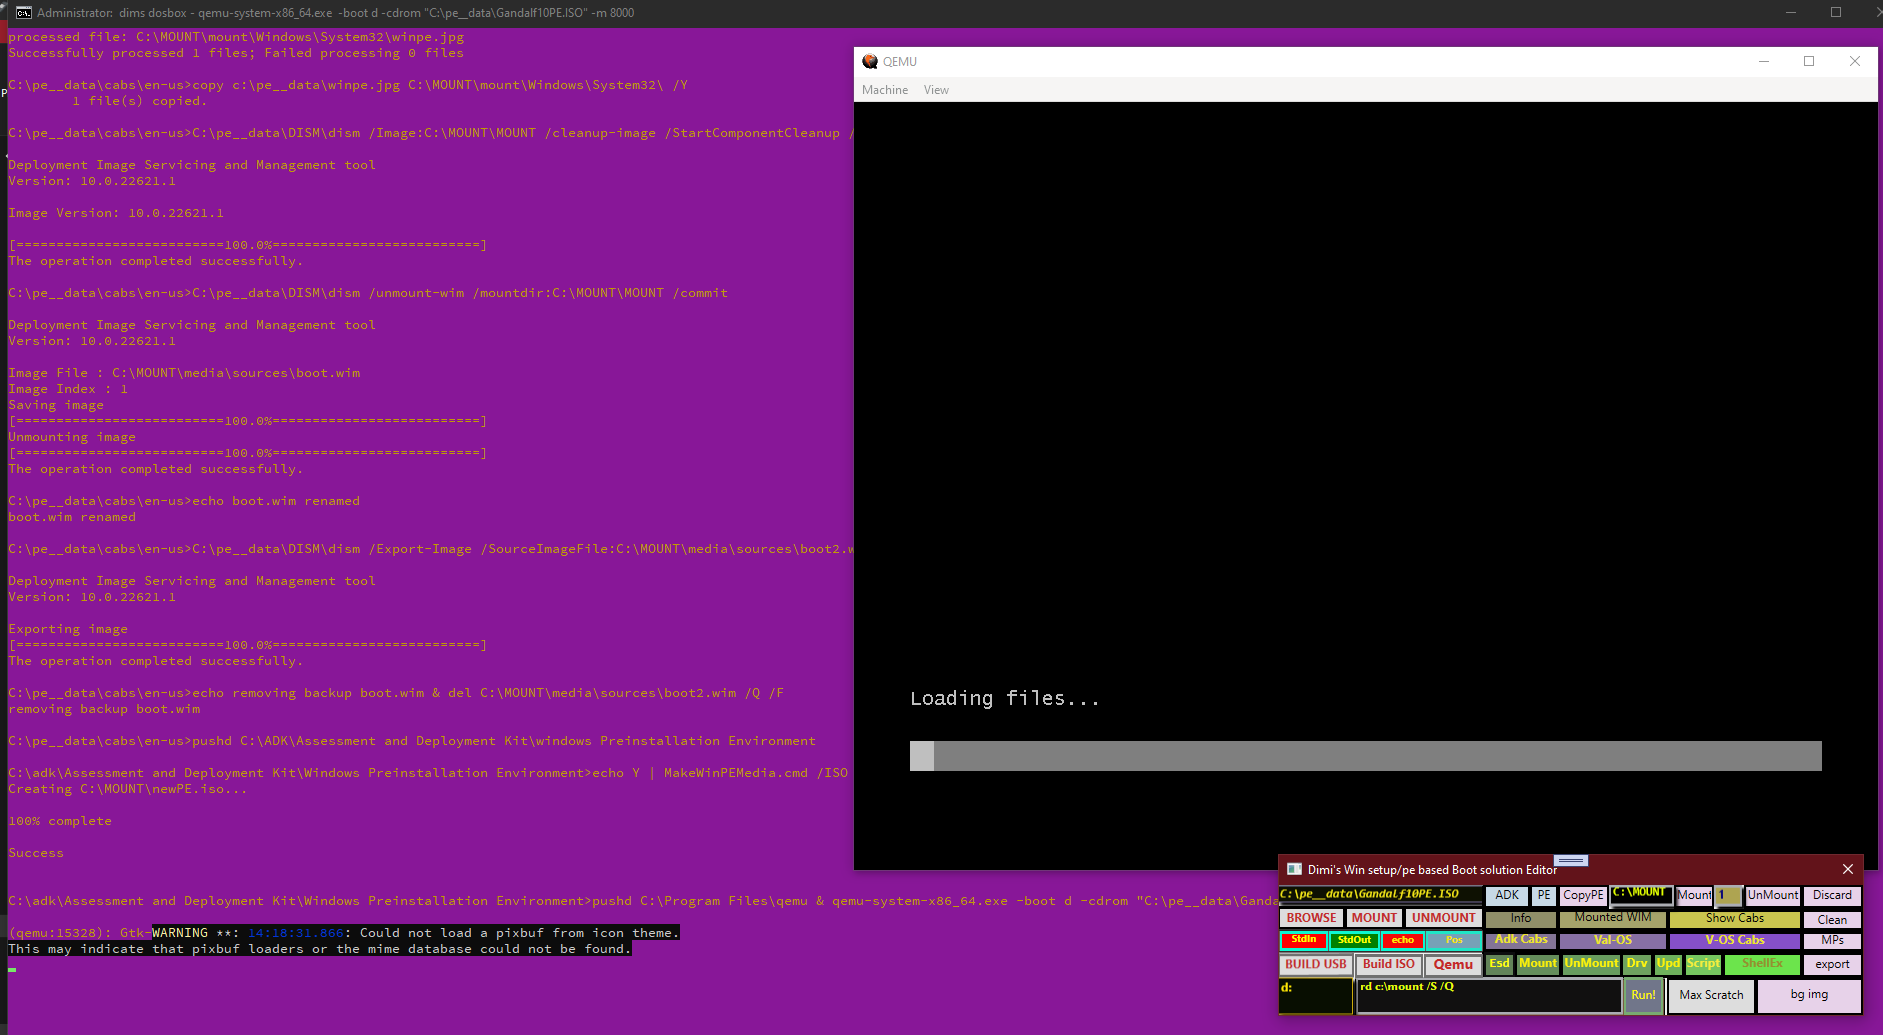Click the ShellEx icon

point(1762,964)
